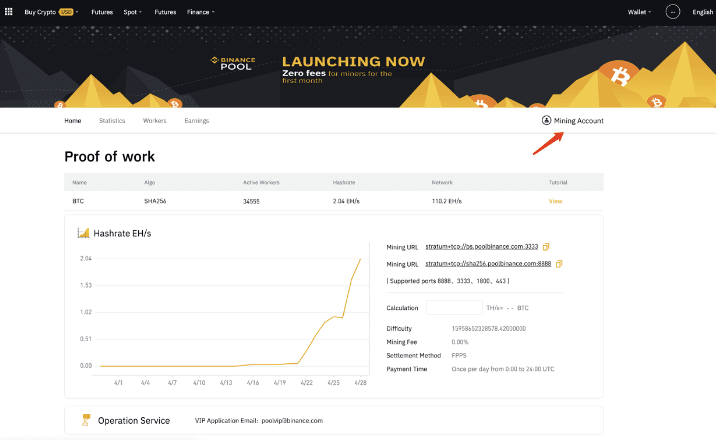The width and height of the screenshot is (716, 440).
Task: Switch to the Statistics tab
Action: [112, 120]
